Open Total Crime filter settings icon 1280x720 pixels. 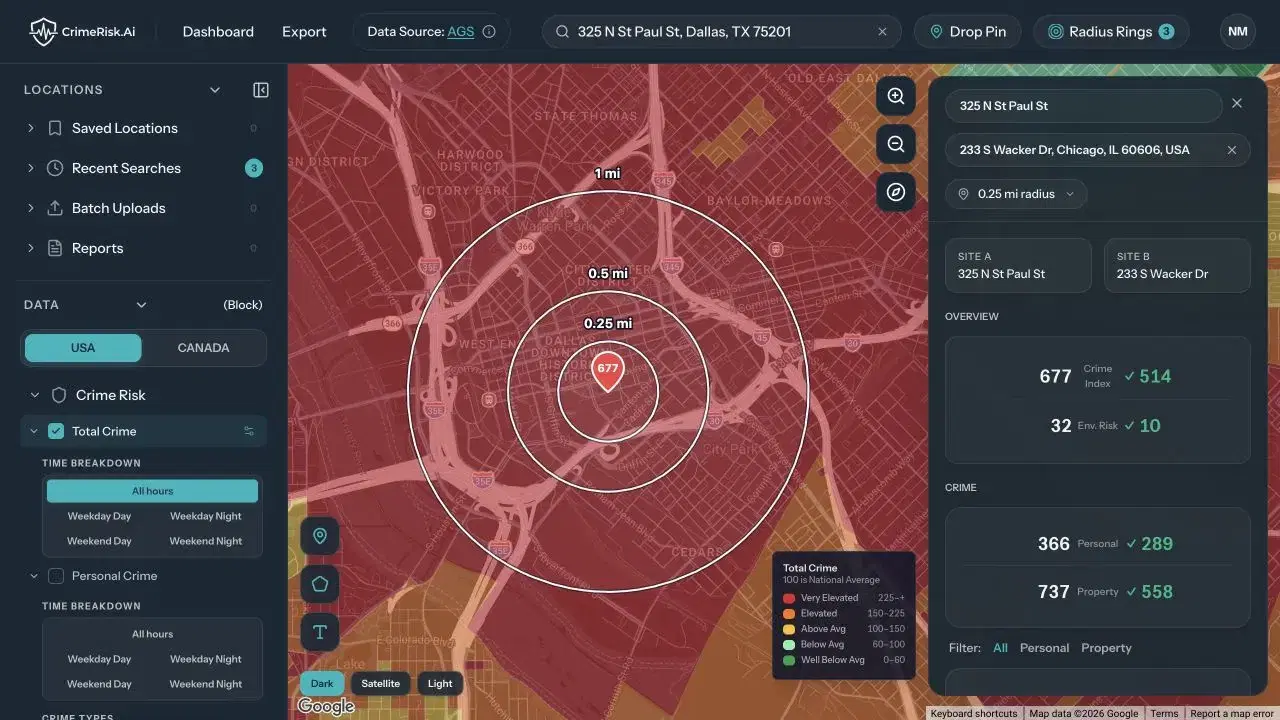coord(249,432)
